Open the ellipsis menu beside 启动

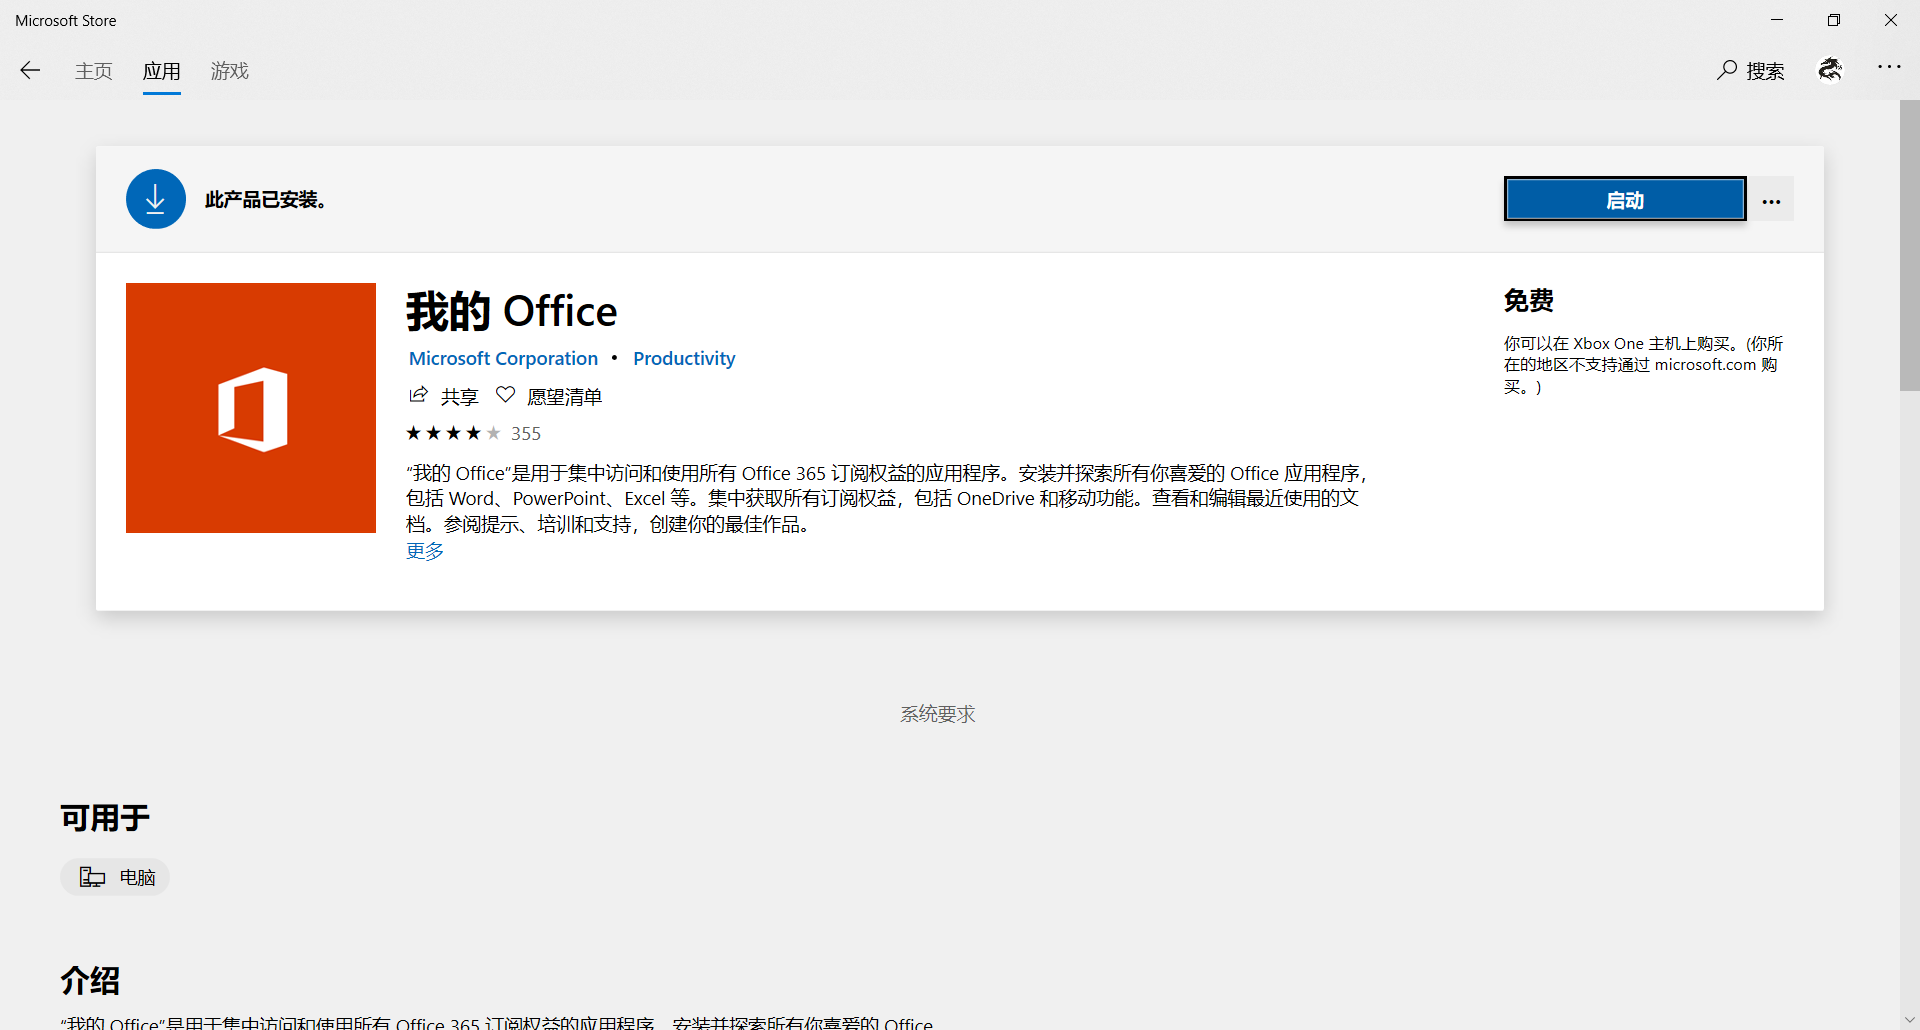[1771, 200]
